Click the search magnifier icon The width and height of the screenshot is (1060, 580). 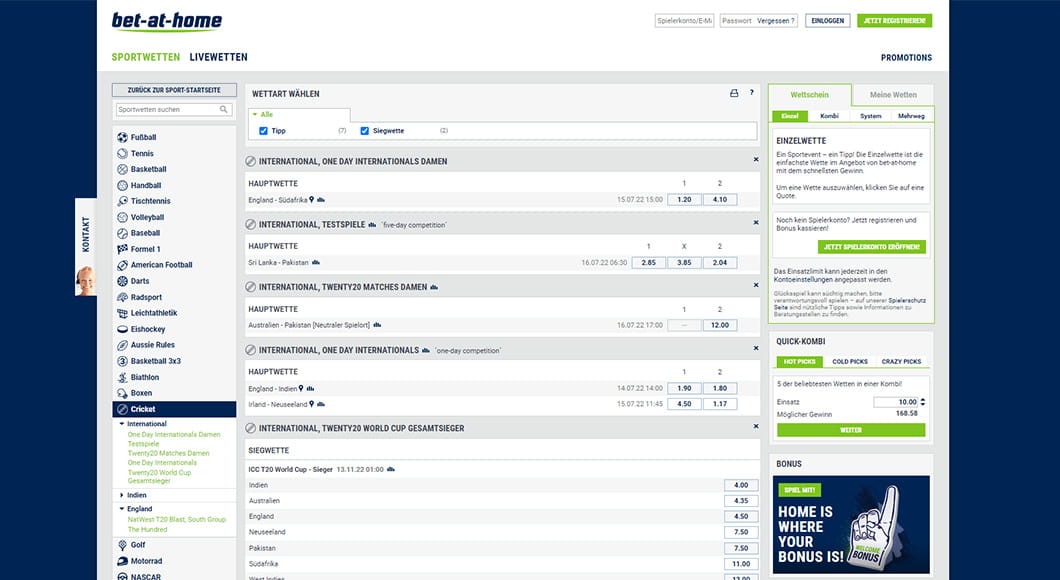point(224,110)
